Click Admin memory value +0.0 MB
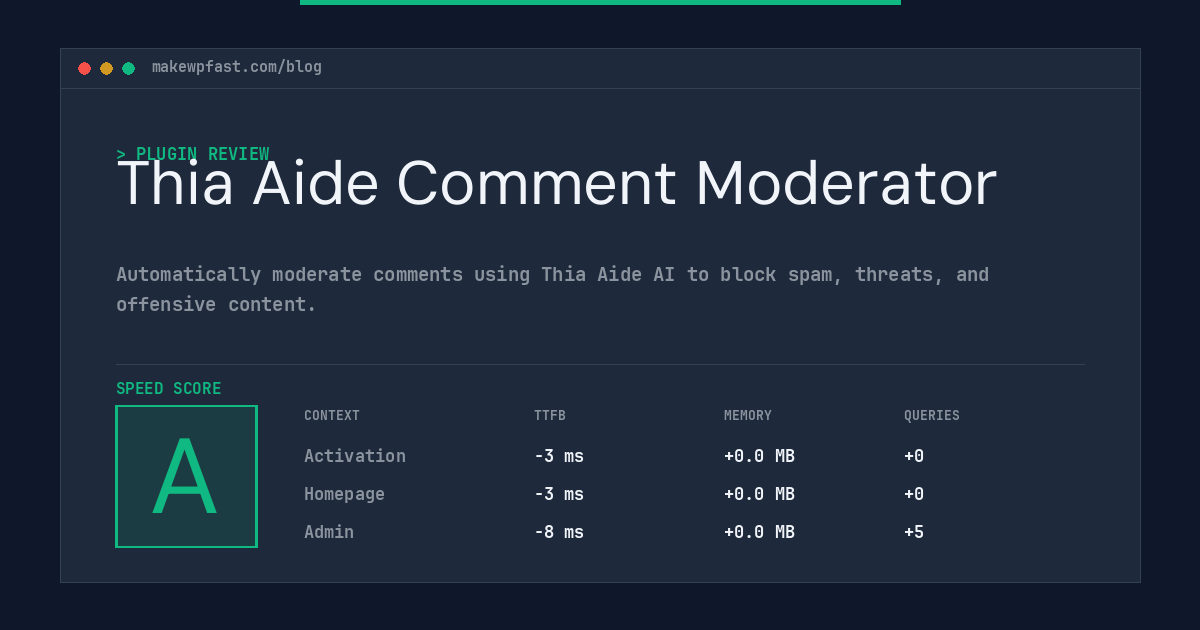This screenshot has height=630, width=1200. coord(759,532)
